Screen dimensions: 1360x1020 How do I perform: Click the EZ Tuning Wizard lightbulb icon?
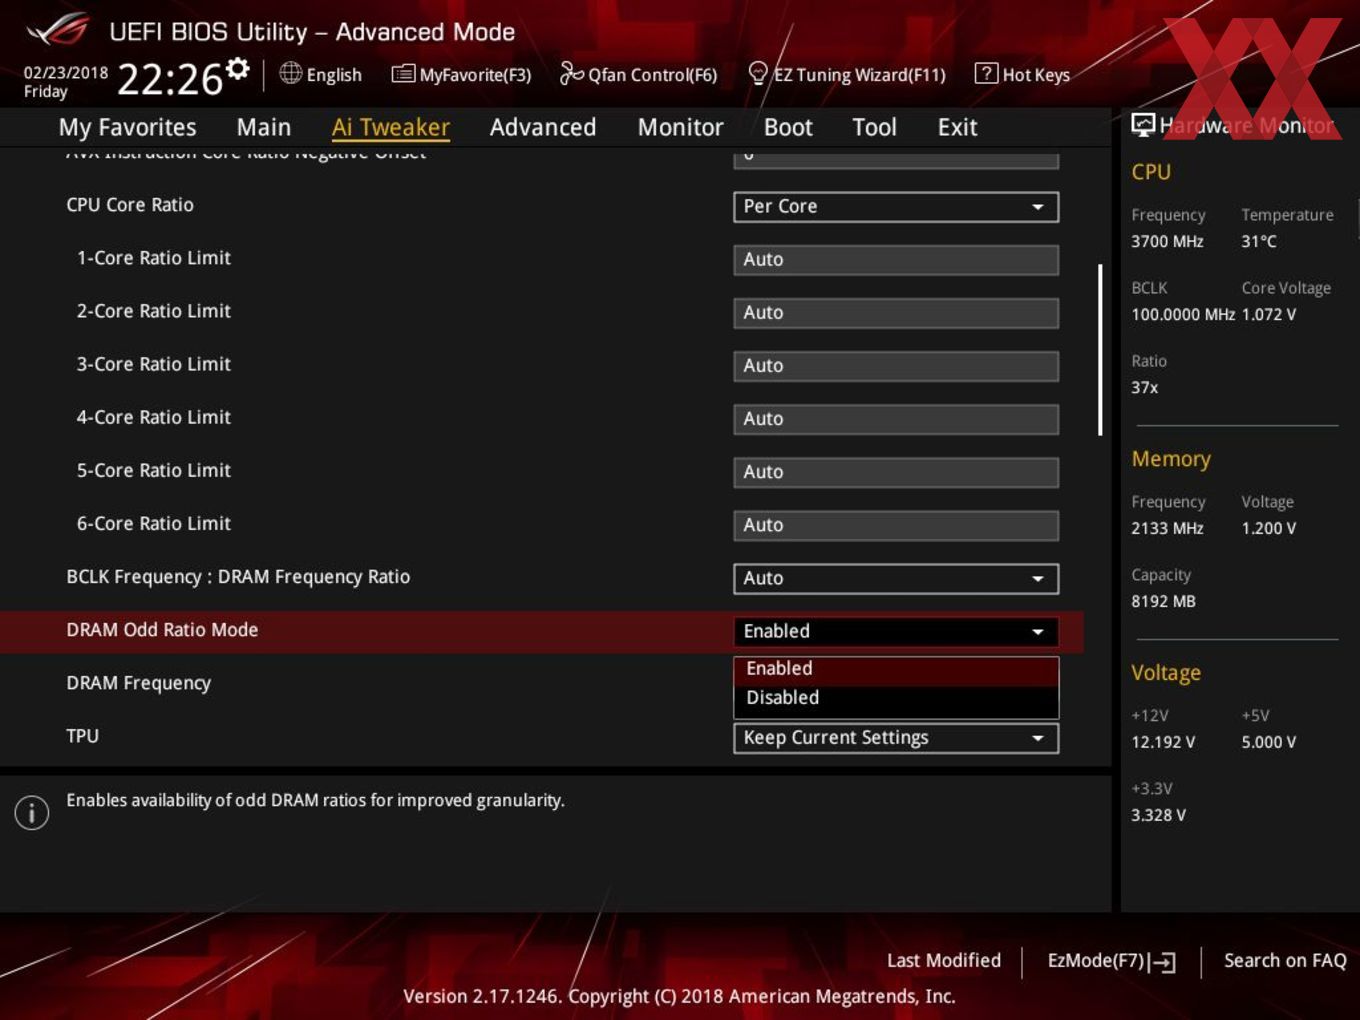tap(758, 73)
